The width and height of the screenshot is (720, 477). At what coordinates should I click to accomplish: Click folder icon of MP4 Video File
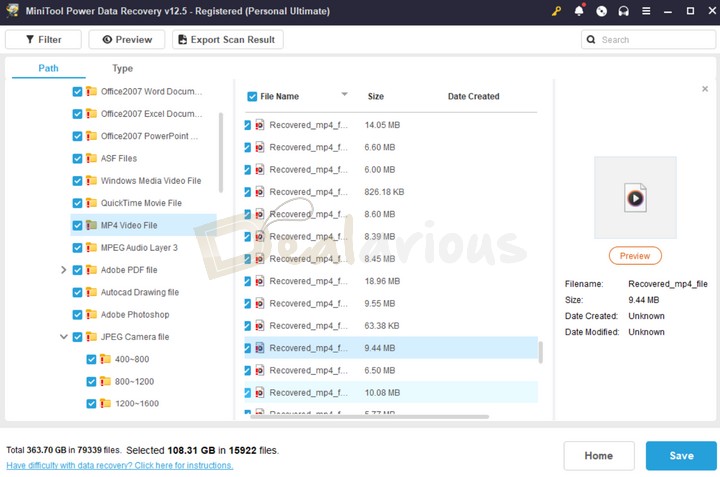click(x=91, y=225)
